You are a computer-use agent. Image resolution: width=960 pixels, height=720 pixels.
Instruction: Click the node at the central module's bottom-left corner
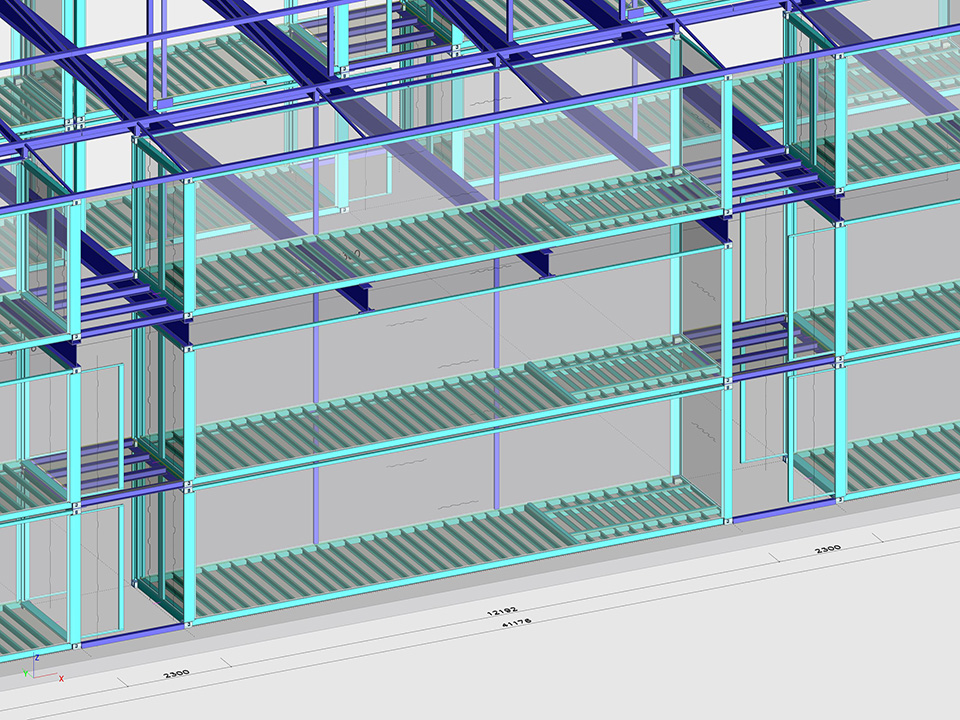pos(189,624)
